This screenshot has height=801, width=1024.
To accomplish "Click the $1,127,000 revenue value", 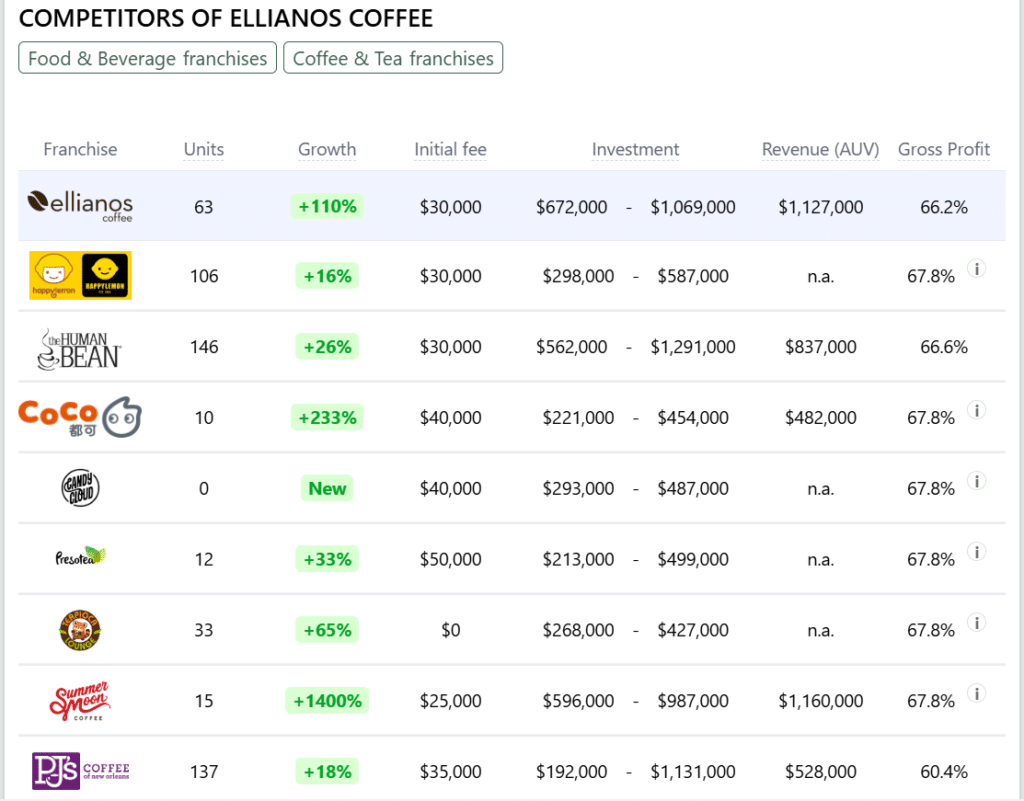I will [820, 207].
